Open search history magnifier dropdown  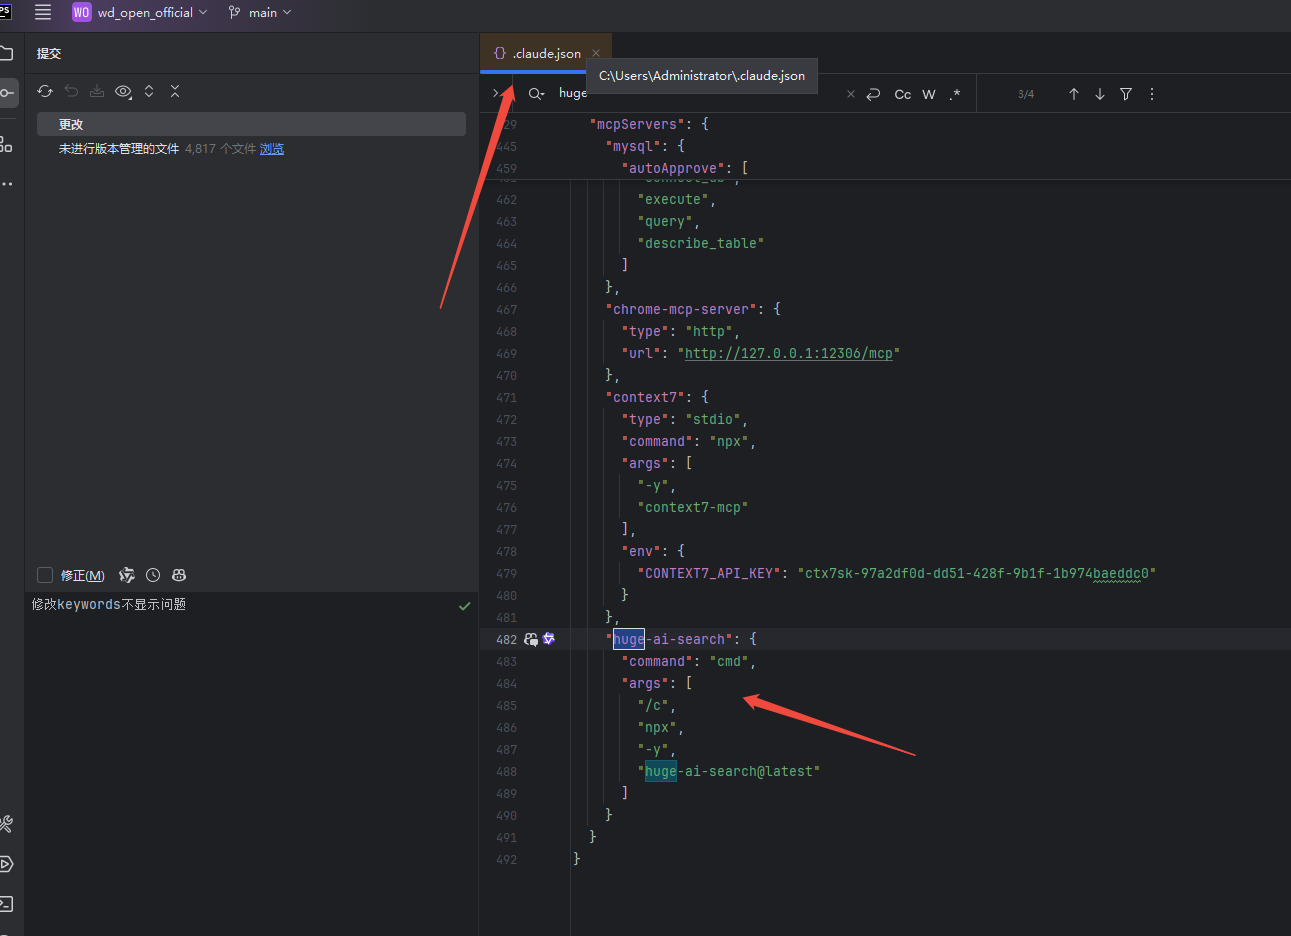(x=537, y=93)
